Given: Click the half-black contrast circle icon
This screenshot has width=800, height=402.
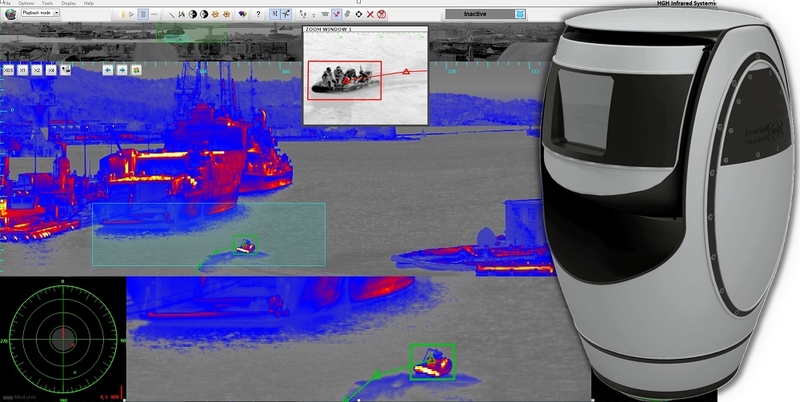Looking at the screenshot, I should tap(192, 14).
